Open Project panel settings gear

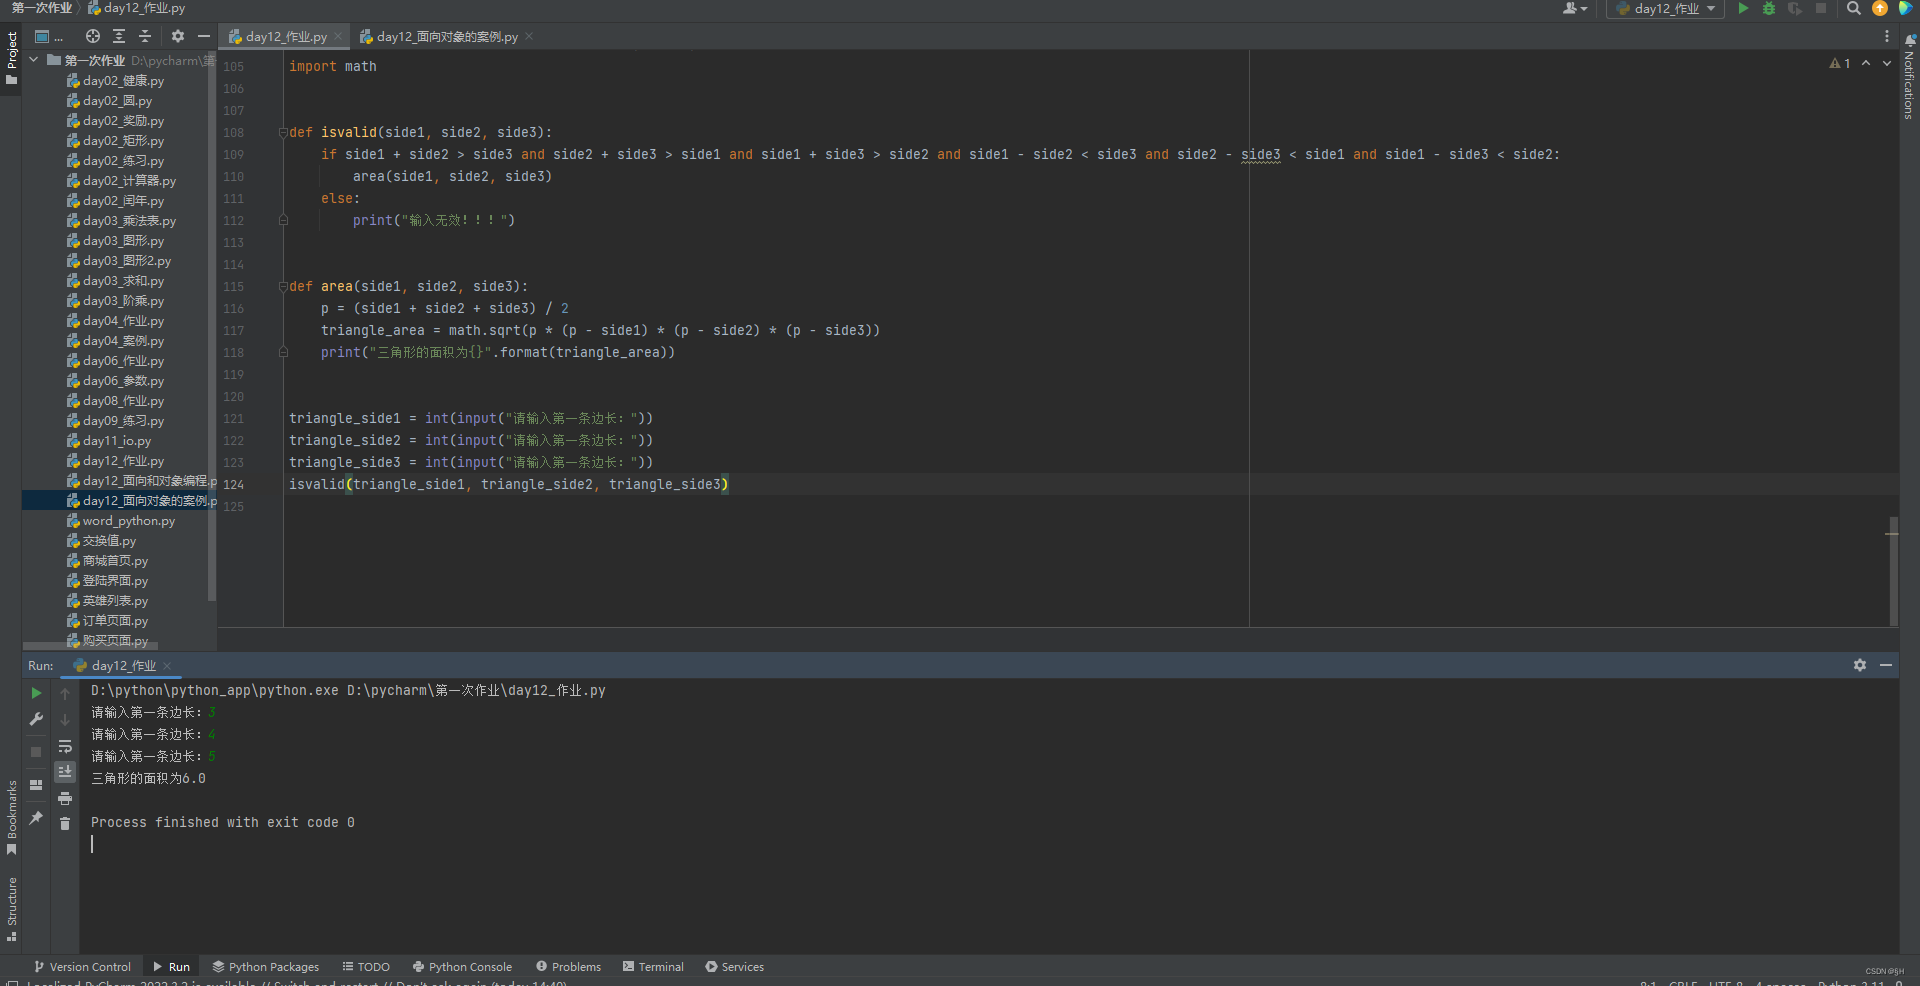[x=177, y=36]
